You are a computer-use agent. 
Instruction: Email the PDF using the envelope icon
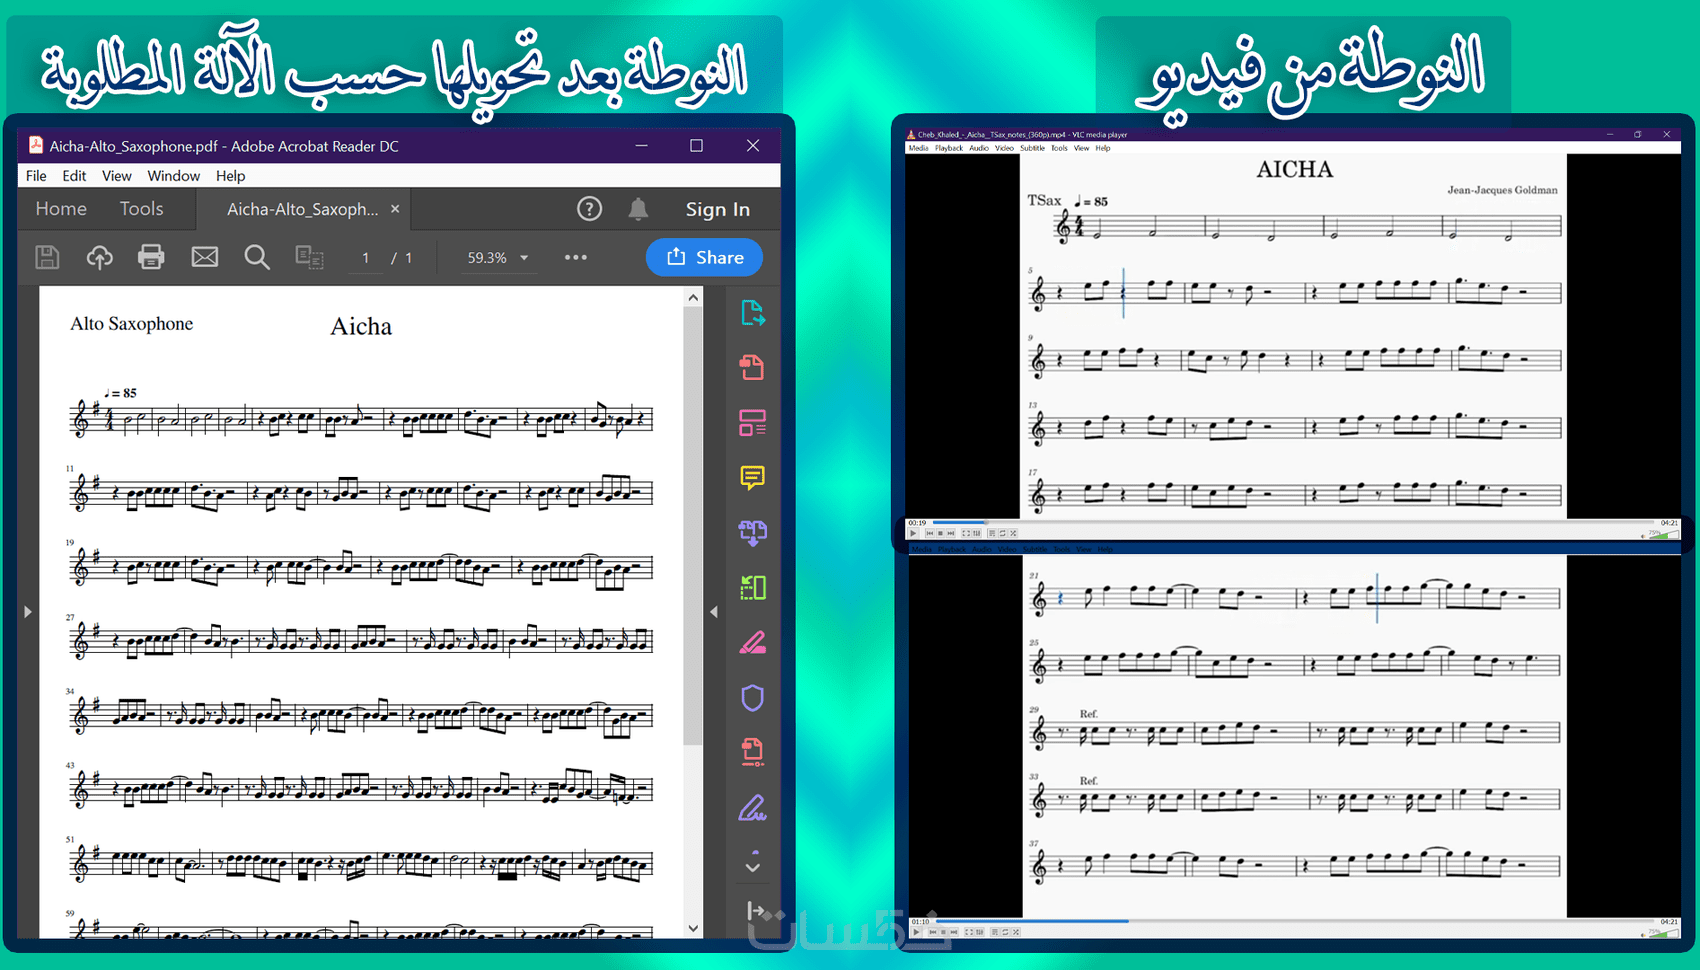(x=205, y=257)
